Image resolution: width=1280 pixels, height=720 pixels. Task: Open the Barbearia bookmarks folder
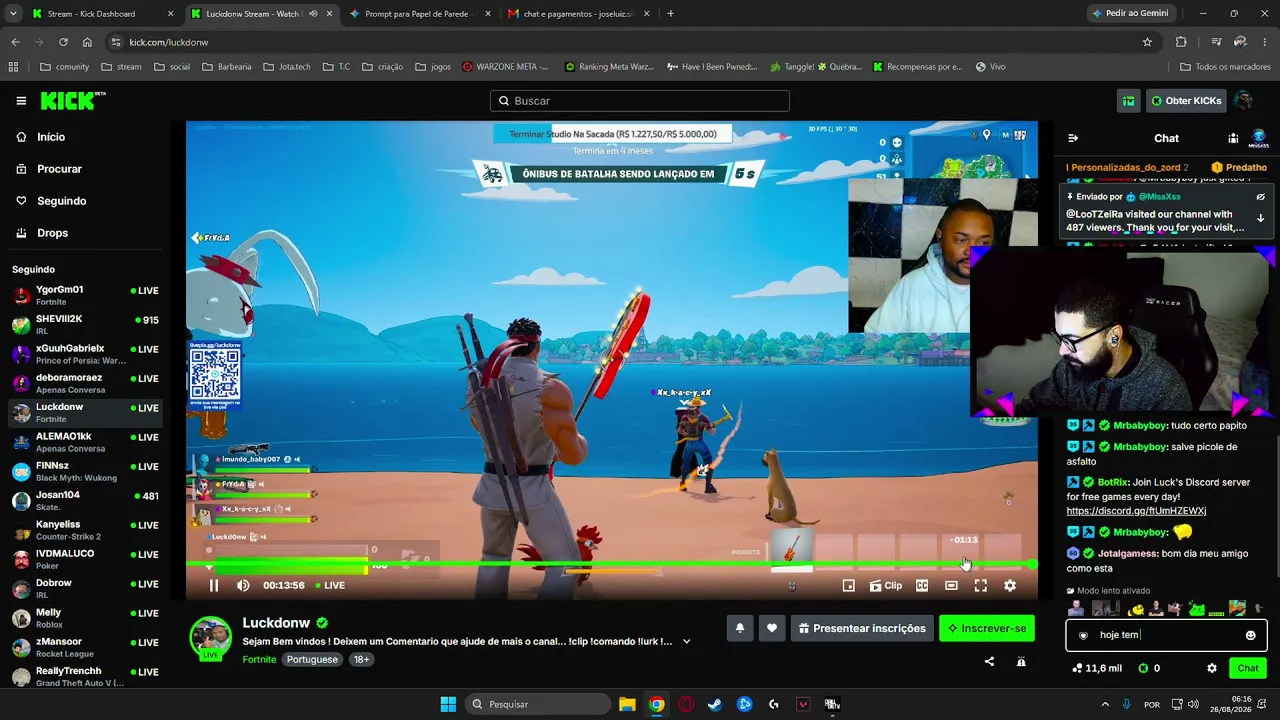(226, 67)
